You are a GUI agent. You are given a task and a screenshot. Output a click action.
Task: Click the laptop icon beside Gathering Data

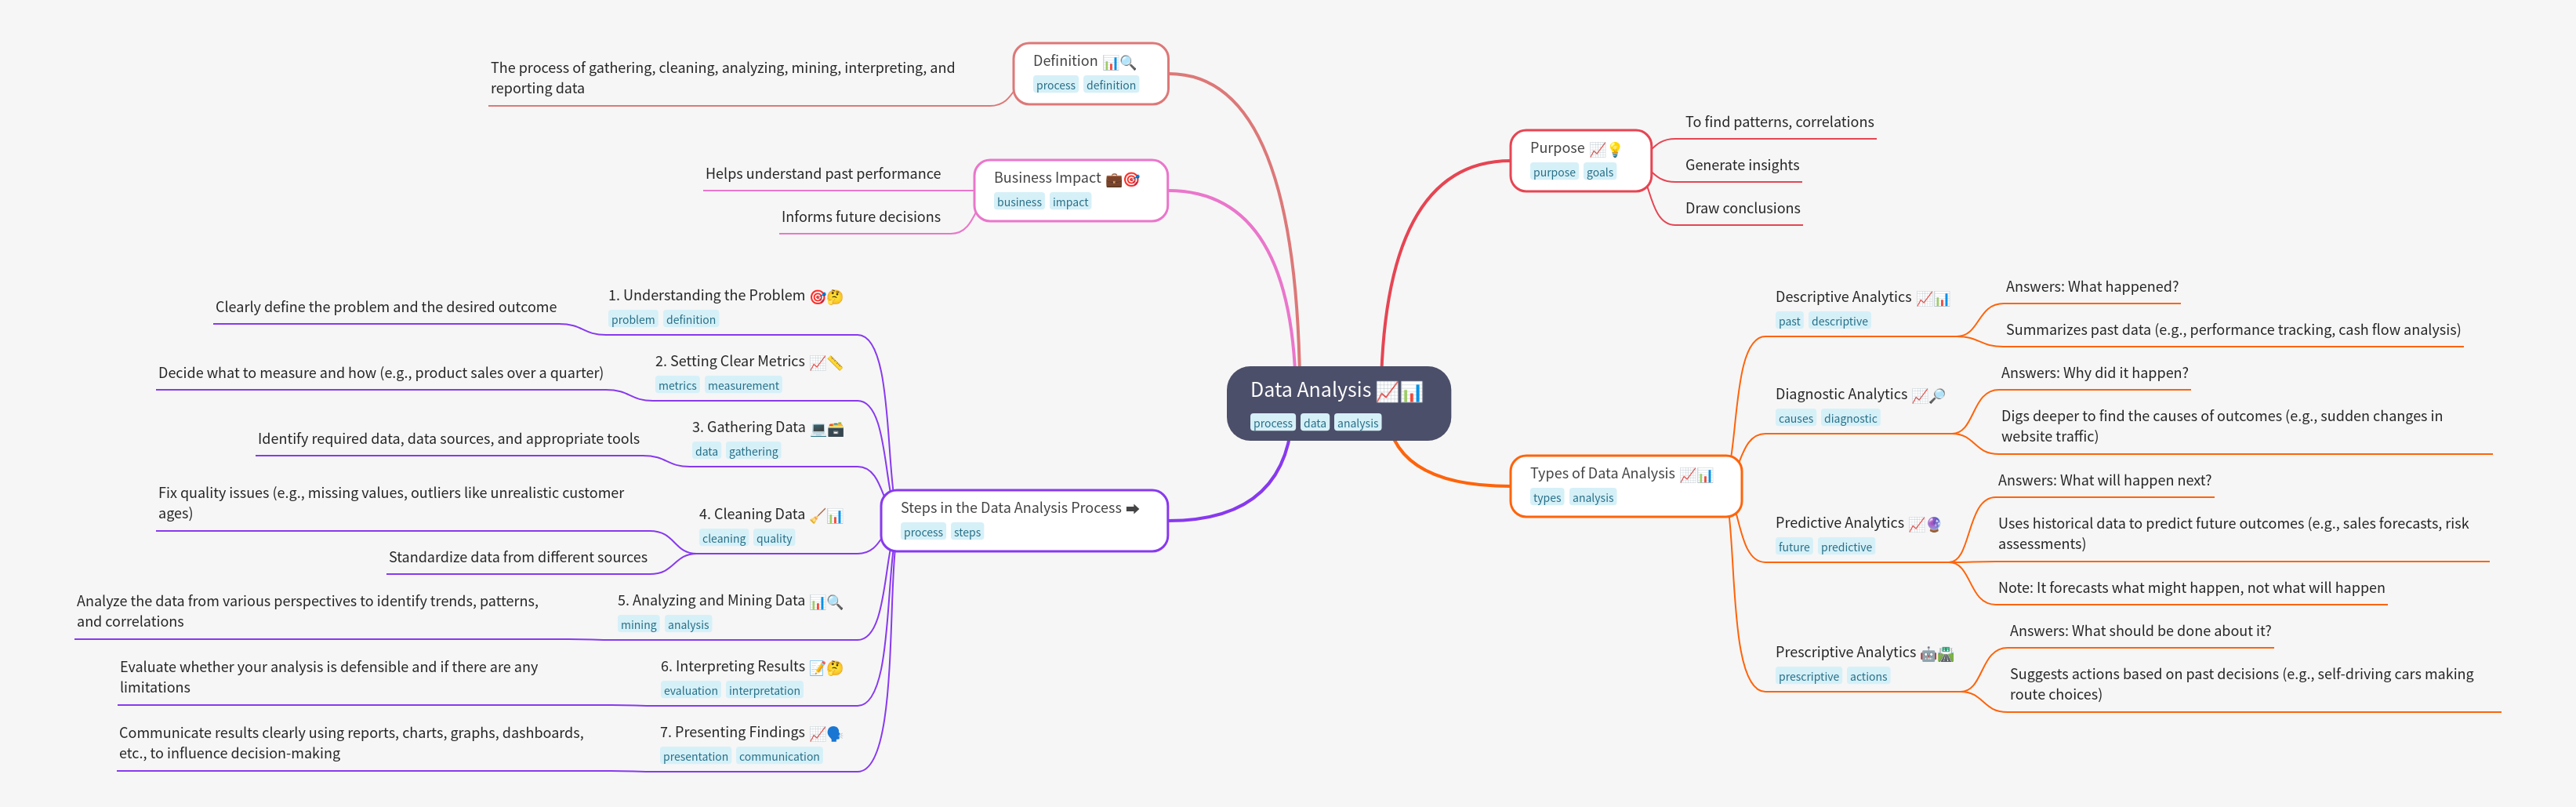point(818,429)
